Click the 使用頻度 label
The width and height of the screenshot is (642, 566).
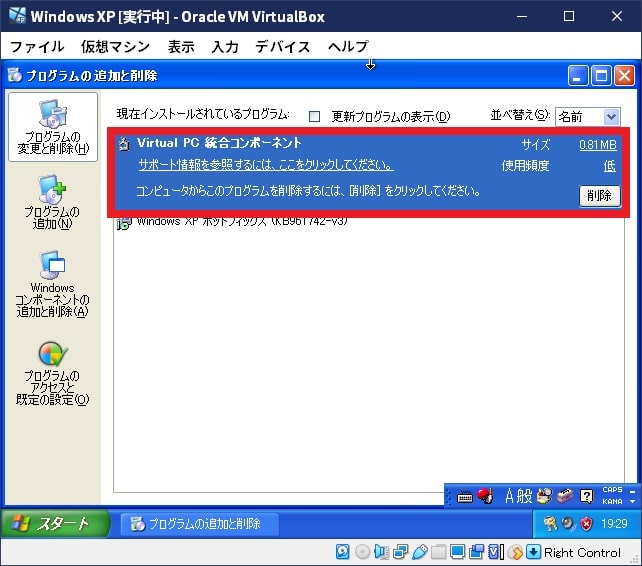[525, 166]
